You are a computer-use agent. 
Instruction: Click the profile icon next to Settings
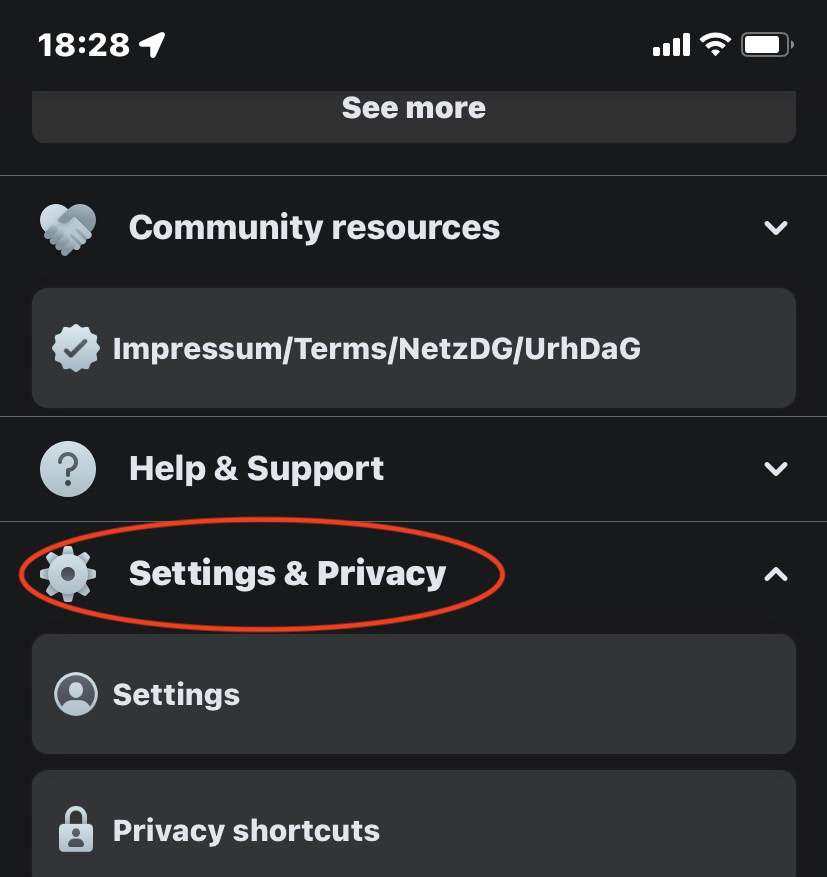pos(75,694)
